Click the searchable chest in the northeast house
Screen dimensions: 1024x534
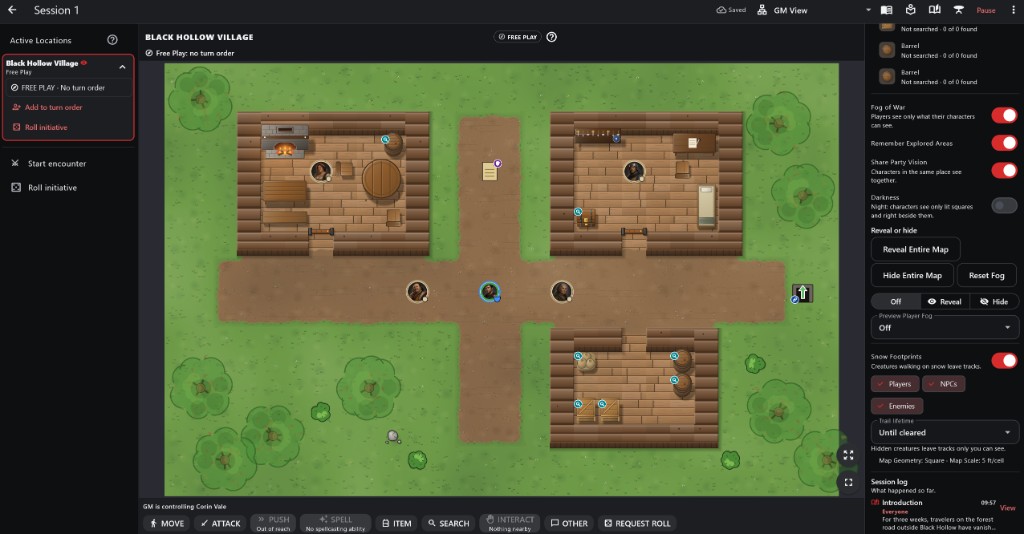point(585,218)
